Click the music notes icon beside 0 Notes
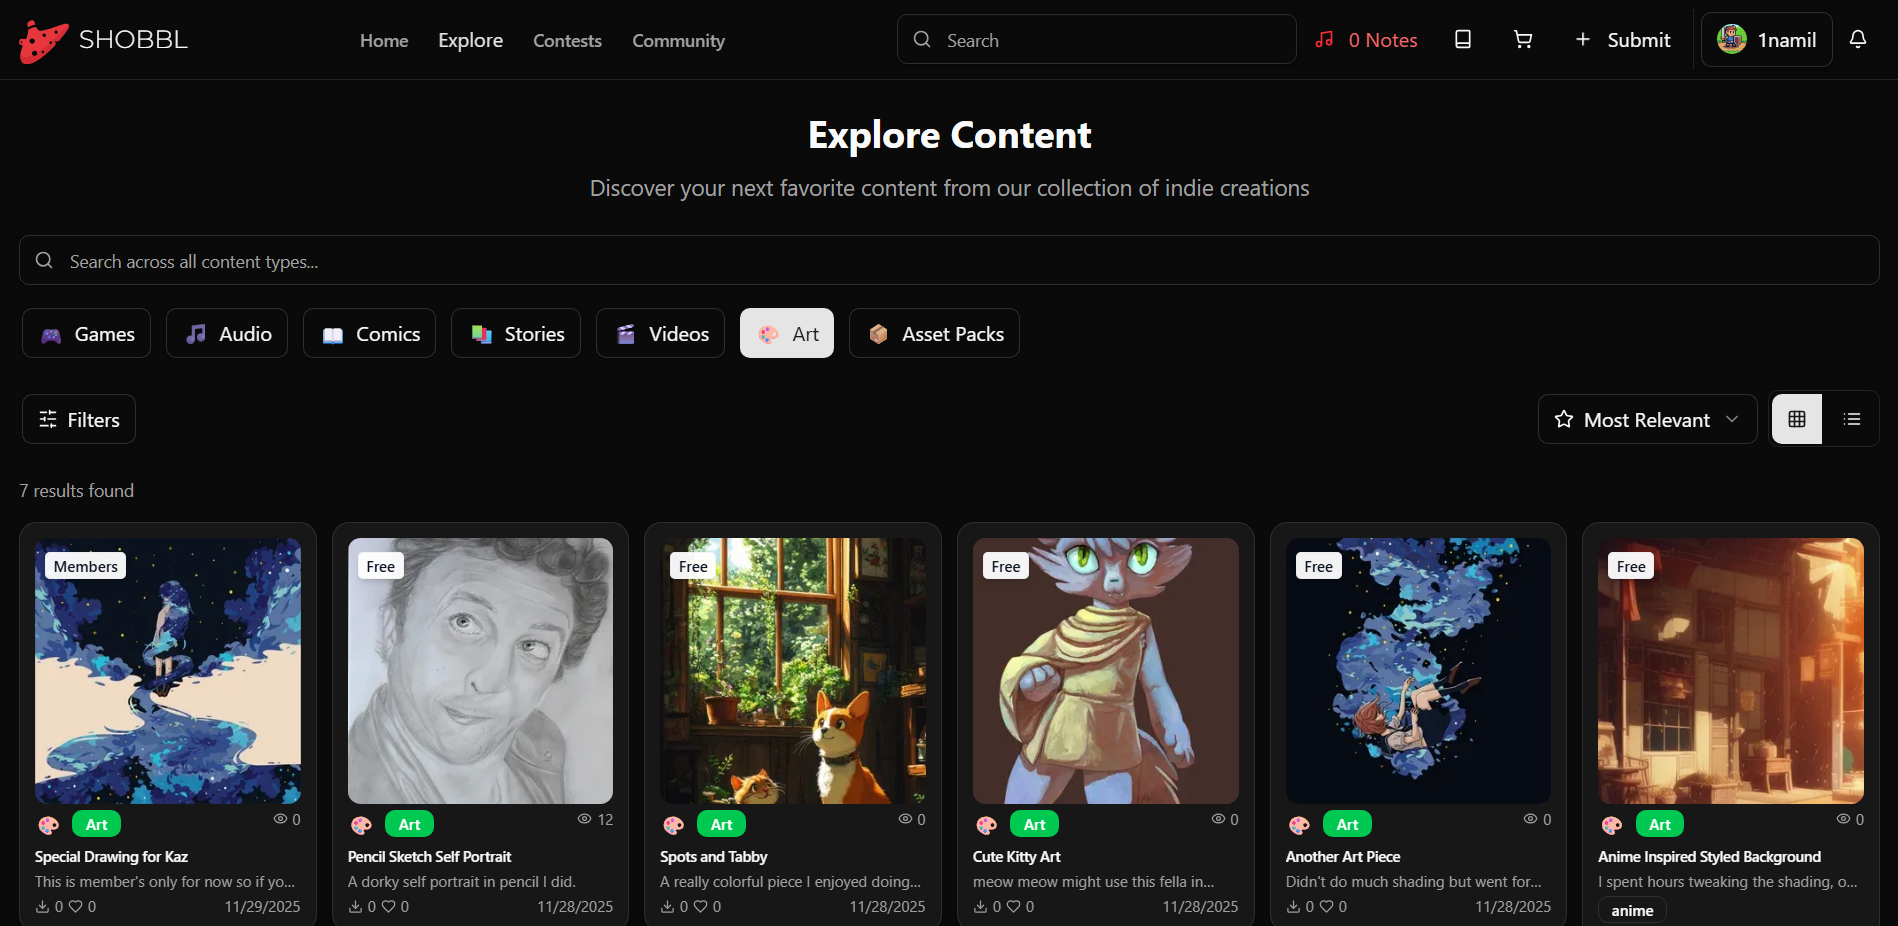This screenshot has width=1898, height=926. tap(1324, 40)
